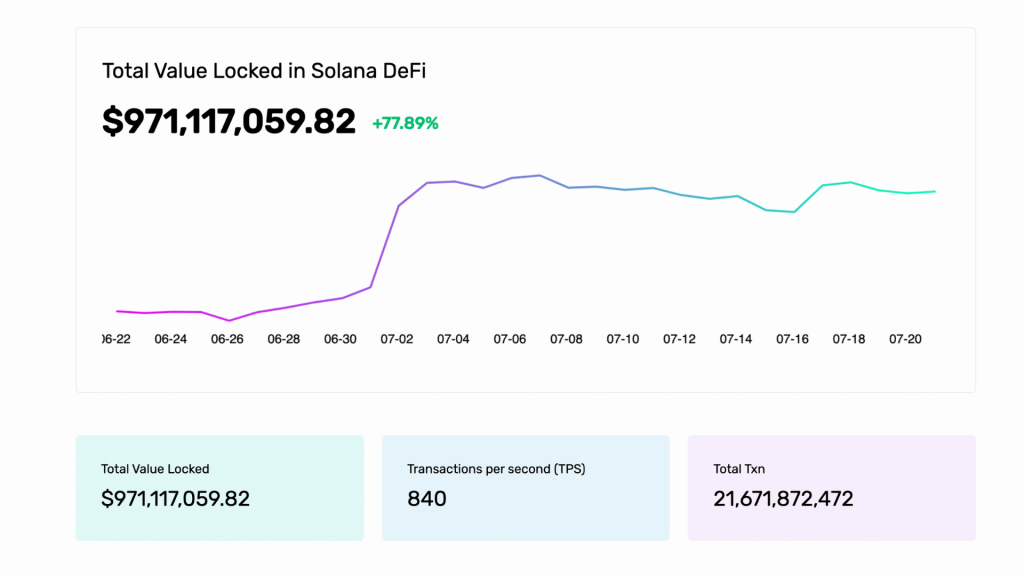The height and width of the screenshot is (576, 1024).
Task: Click the green +77.89% change badge
Action: coord(405,124)
